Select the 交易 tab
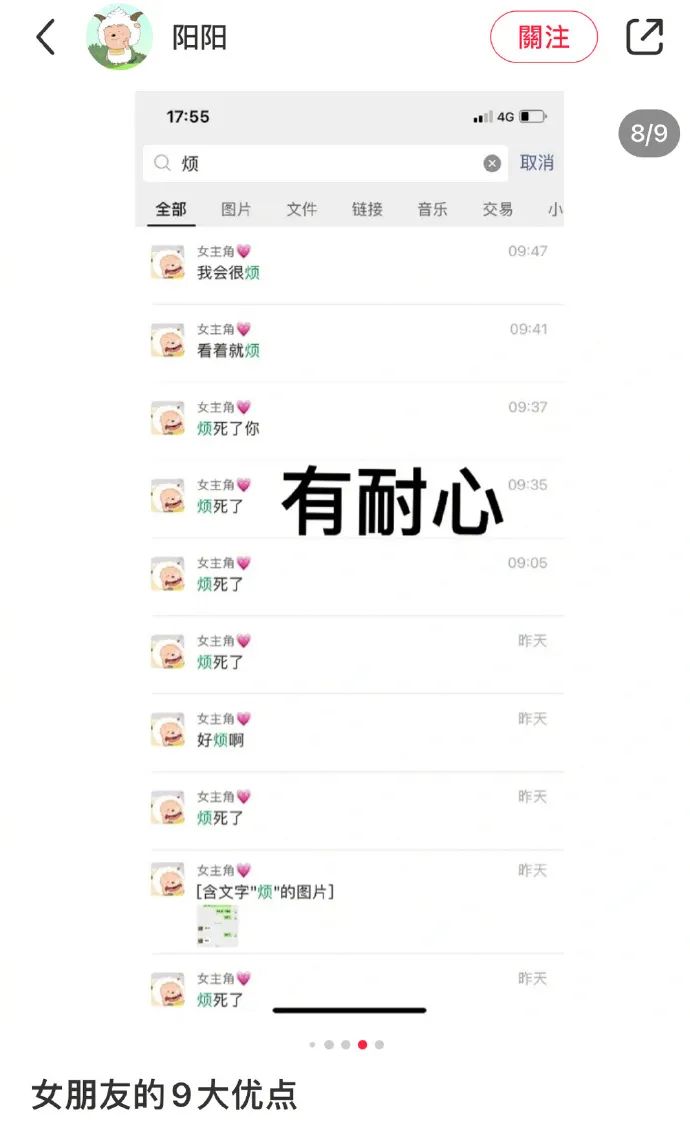This screenshot has width=690, height=1128. tap(498, 209)
